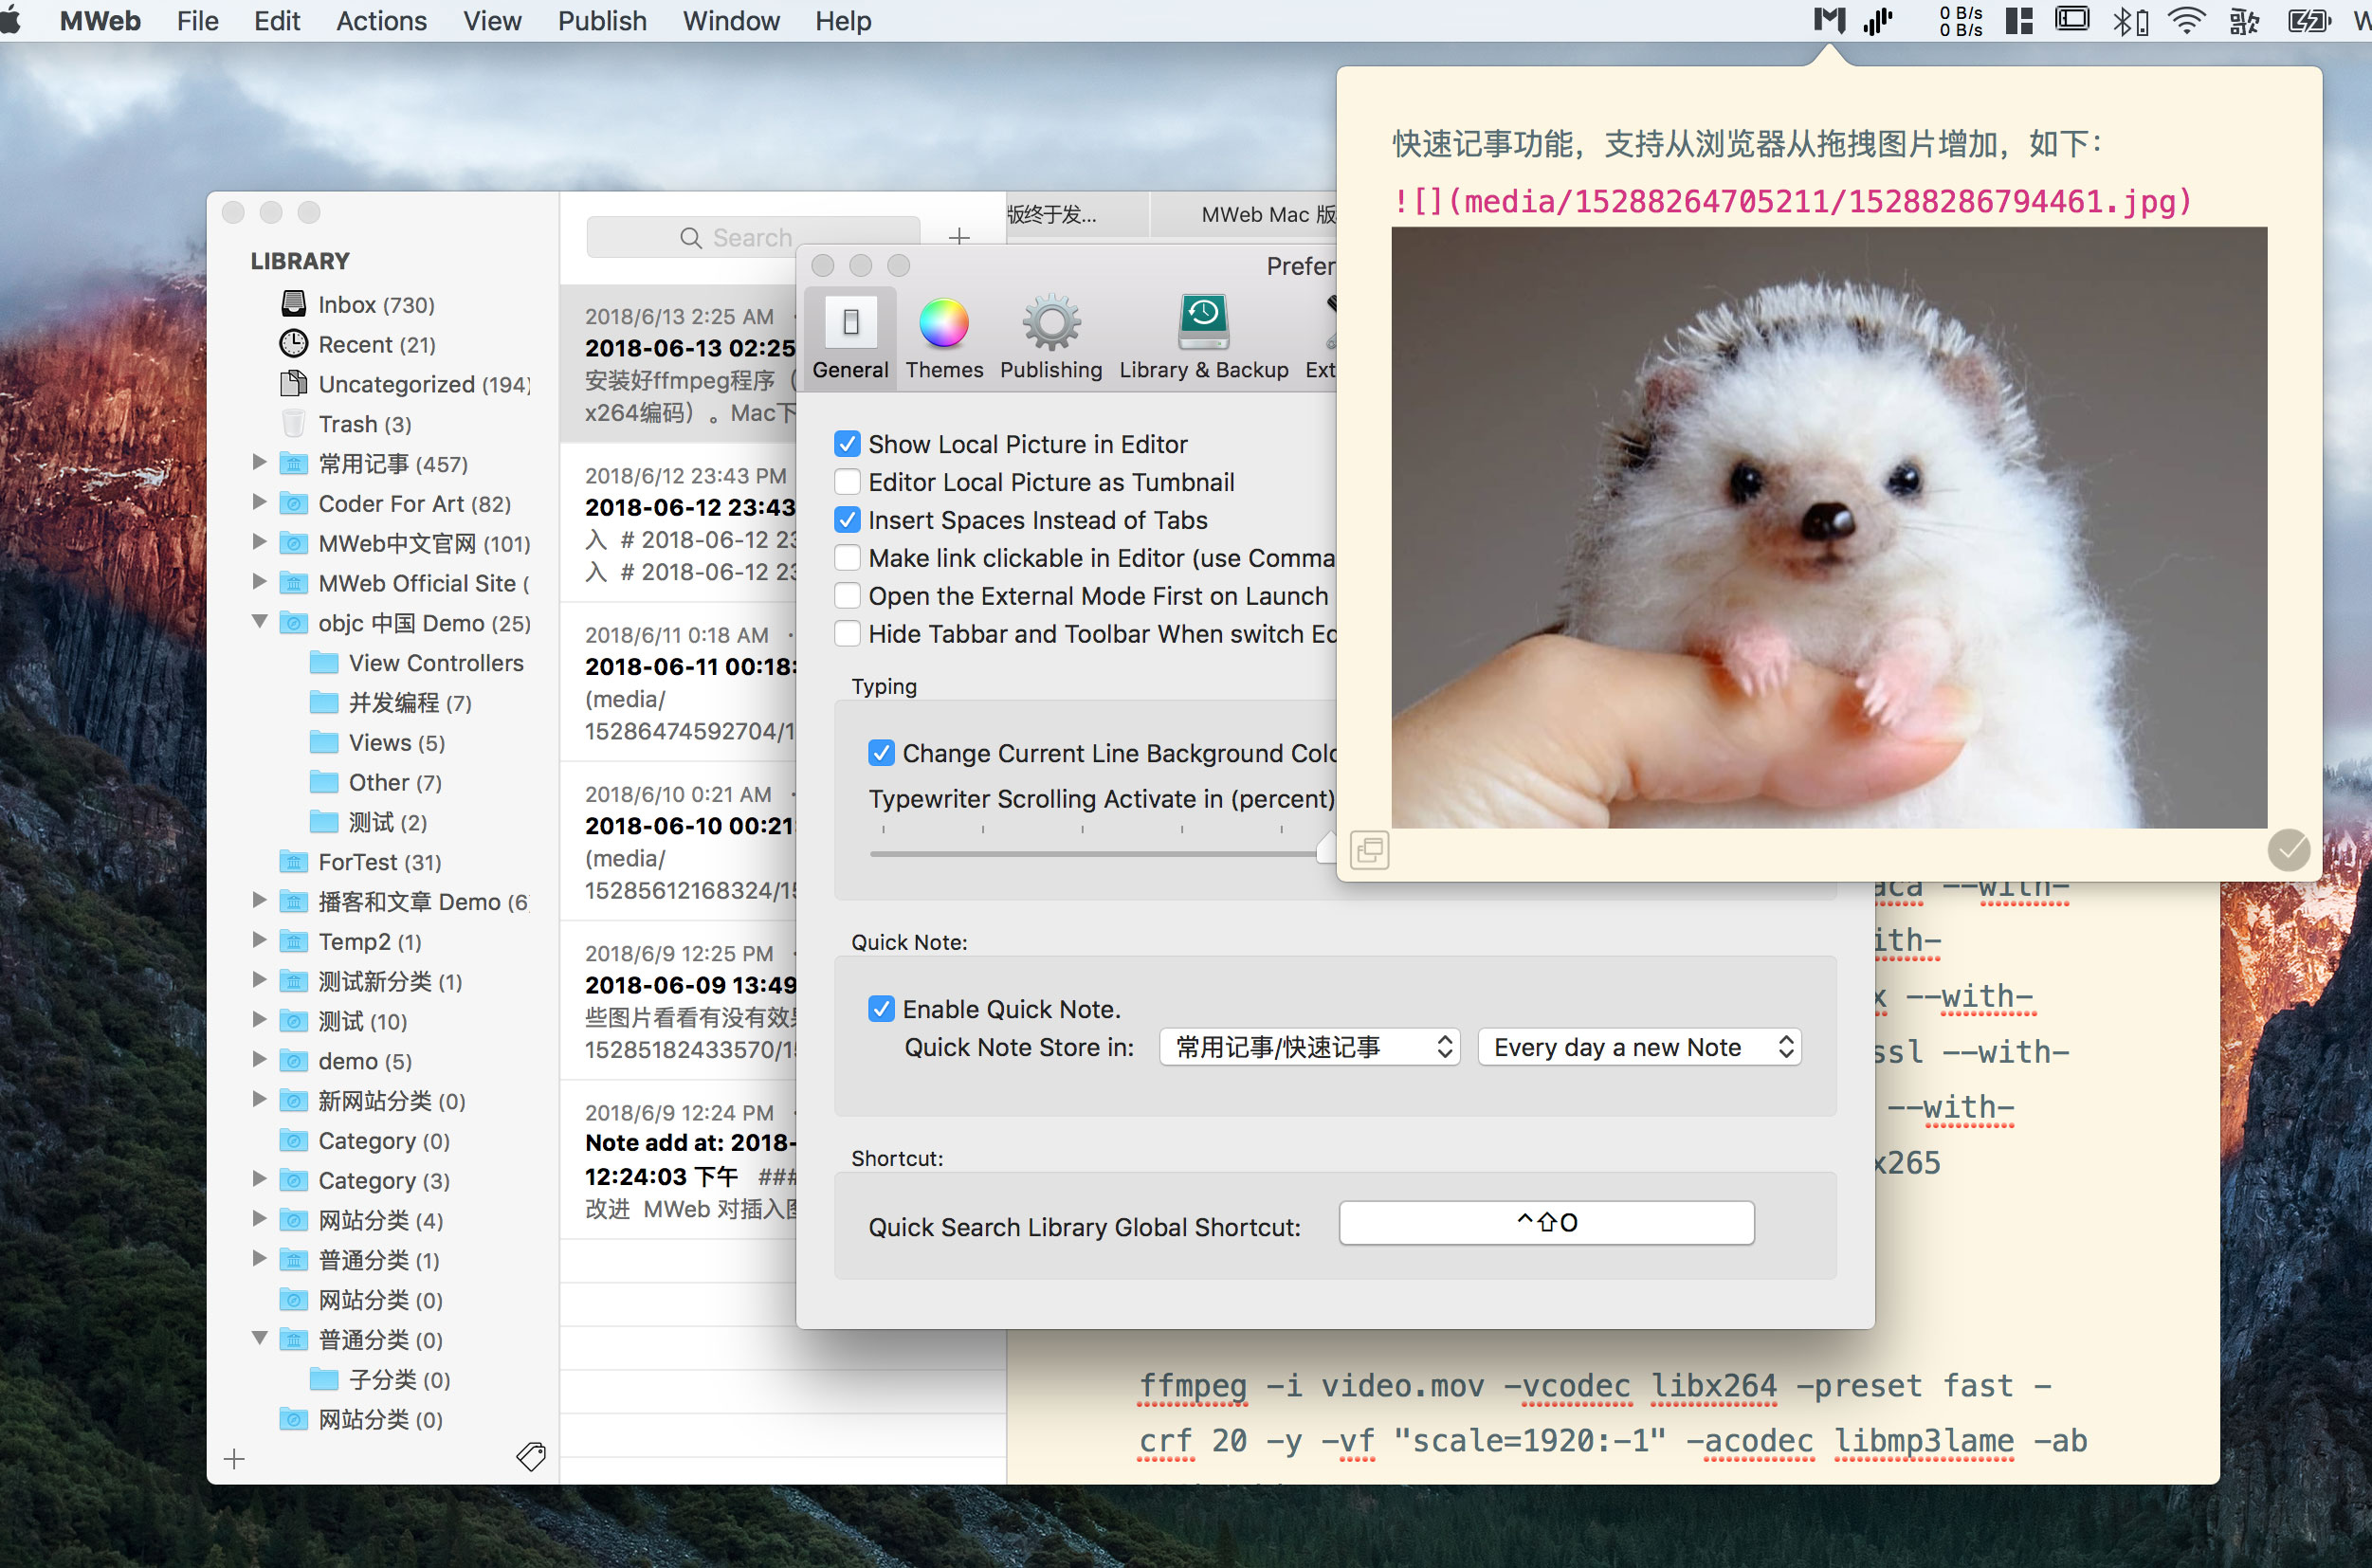2372x1568 pixels.
Task: Click the new document plus button
Action: tap(958, 237)
